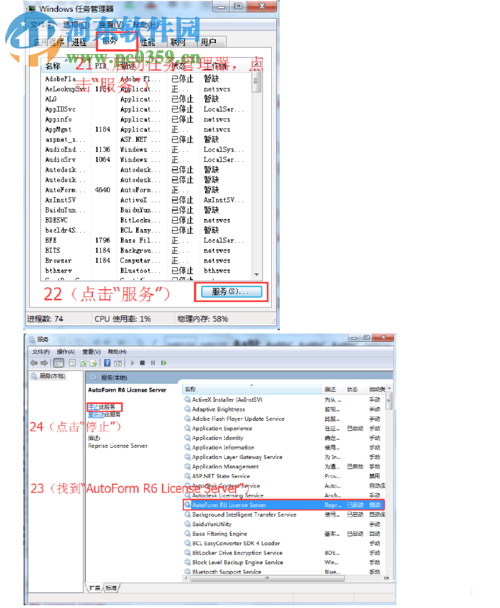Screen dimensions: 500x608
Task: Select the gear icon beside Application Experience
Action: point(188,428)
